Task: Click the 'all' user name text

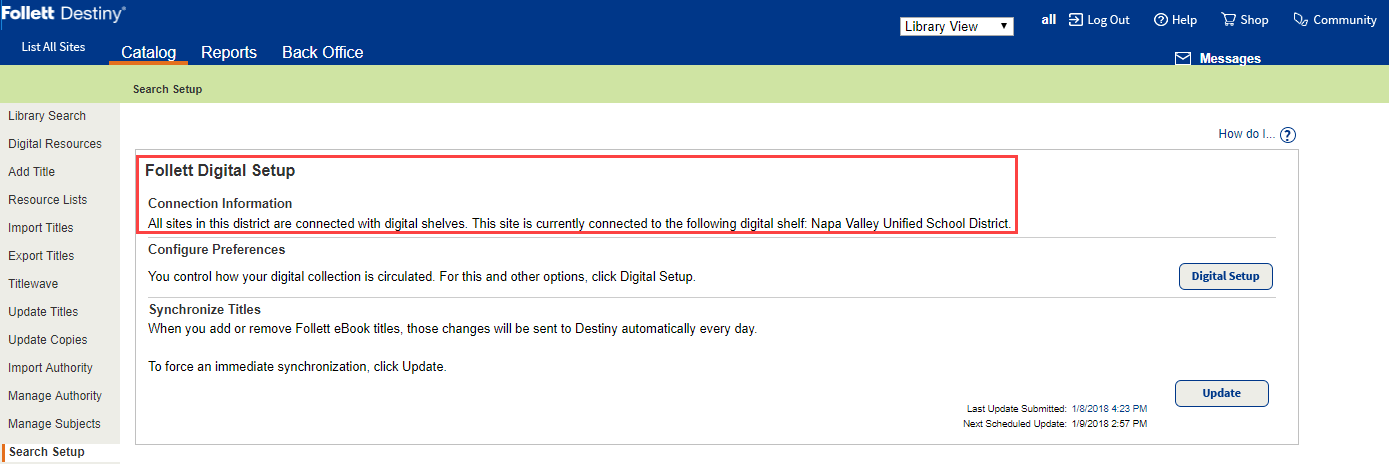Action: tap(1049, 19)
